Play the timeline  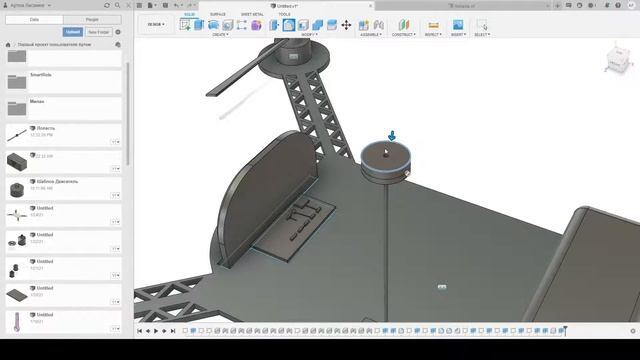[156, 331]
